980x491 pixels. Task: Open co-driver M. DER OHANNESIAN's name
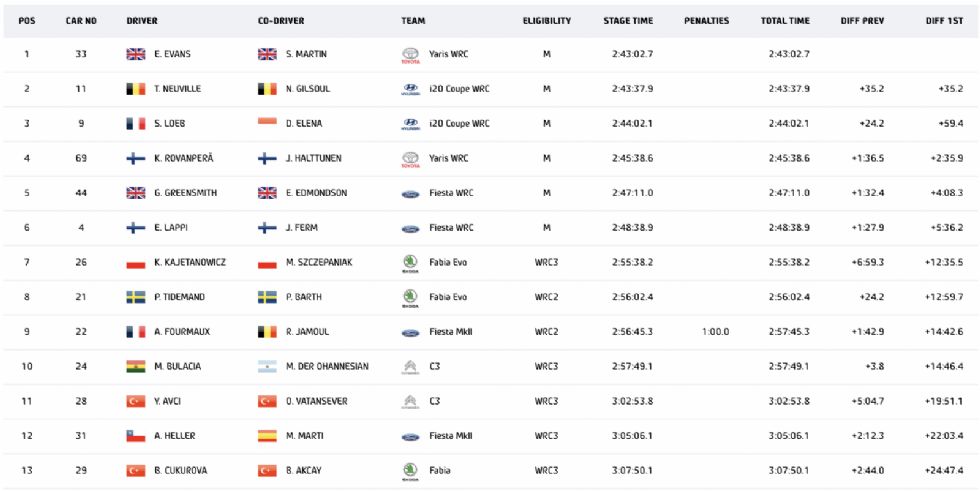[327, 367]
